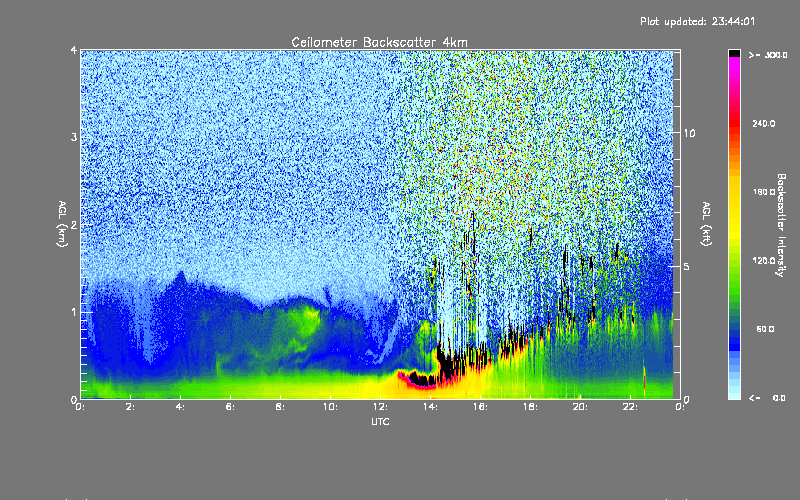
Task: Click the "<= 0.0" colorbar label
Action: click(x=768, y=398)
